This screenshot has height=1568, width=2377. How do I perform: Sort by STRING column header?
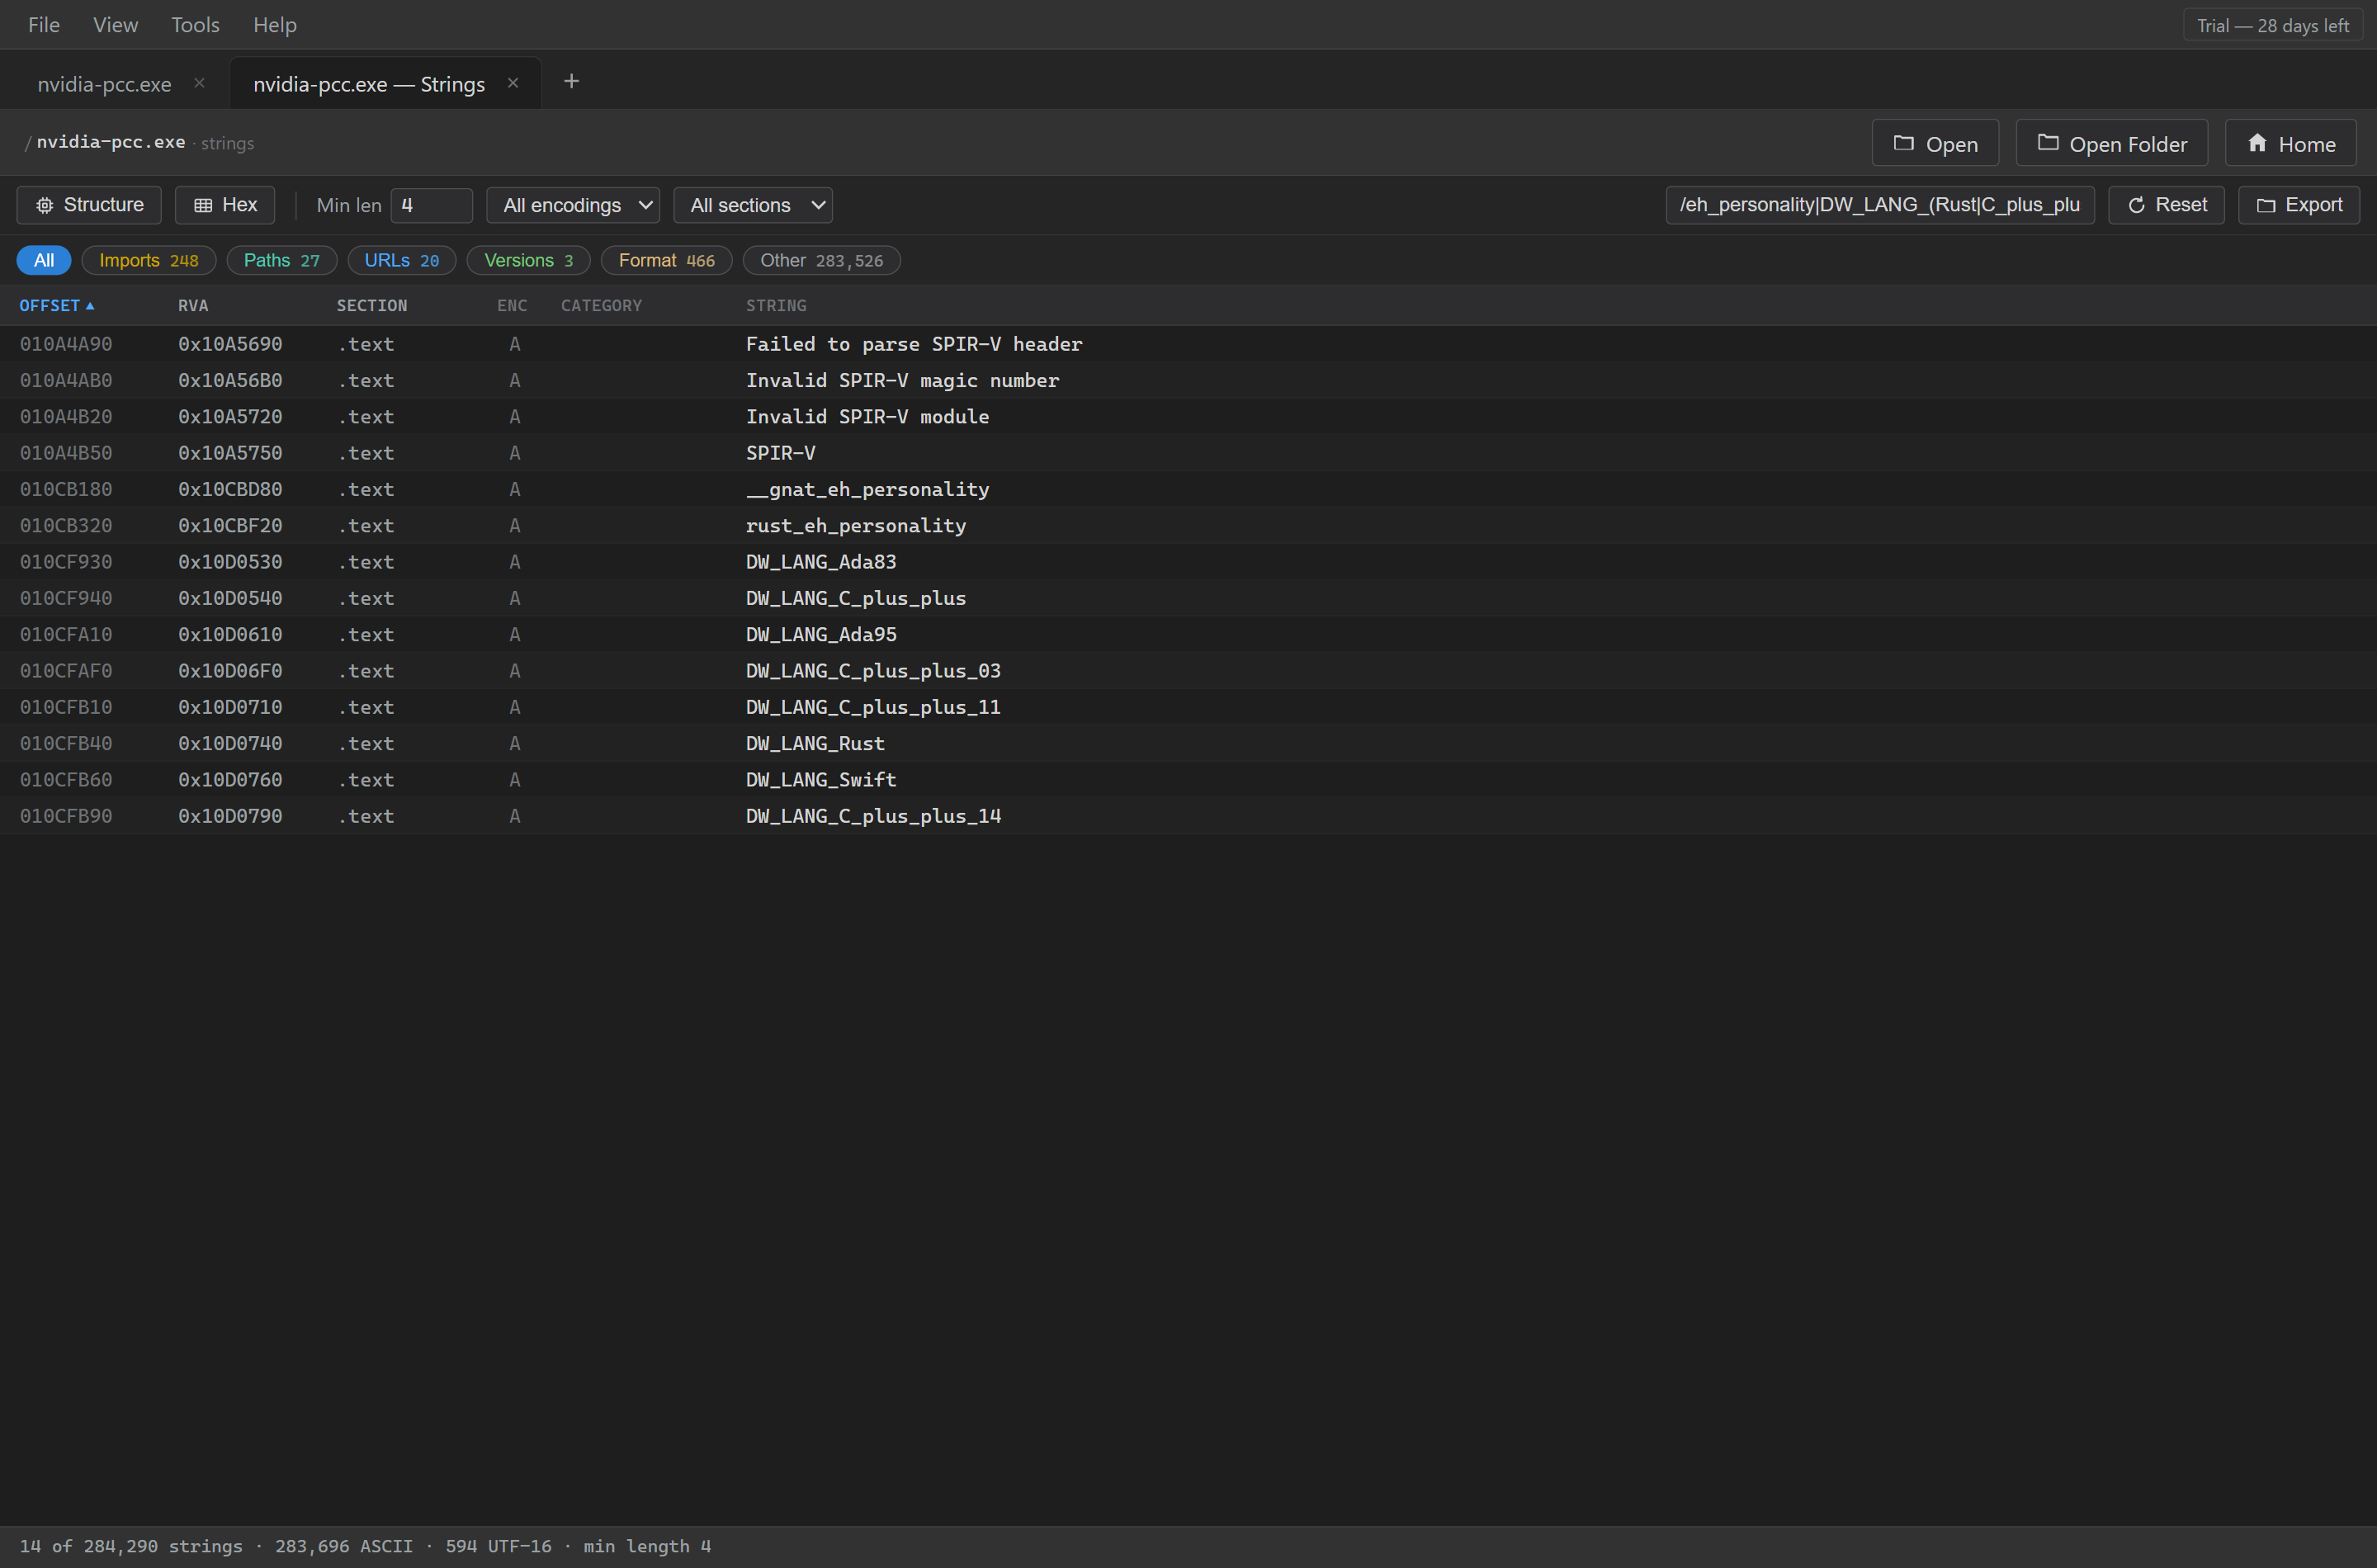(776, 306)
